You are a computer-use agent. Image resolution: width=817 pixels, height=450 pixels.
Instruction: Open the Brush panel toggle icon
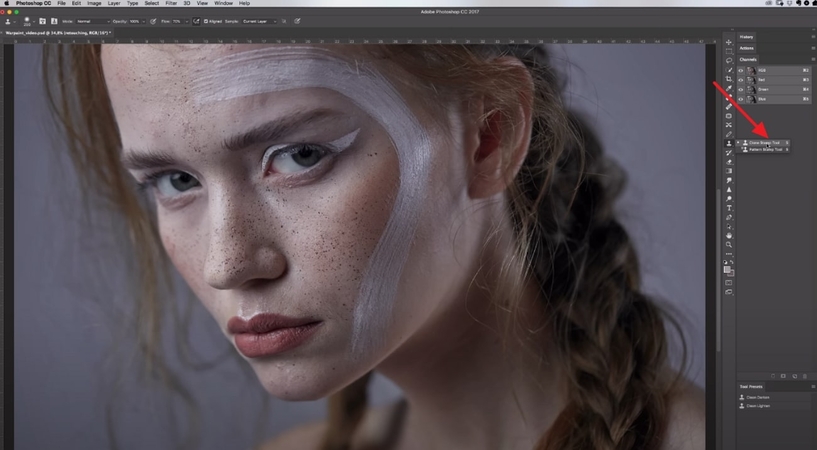click(x=43, y=21)
